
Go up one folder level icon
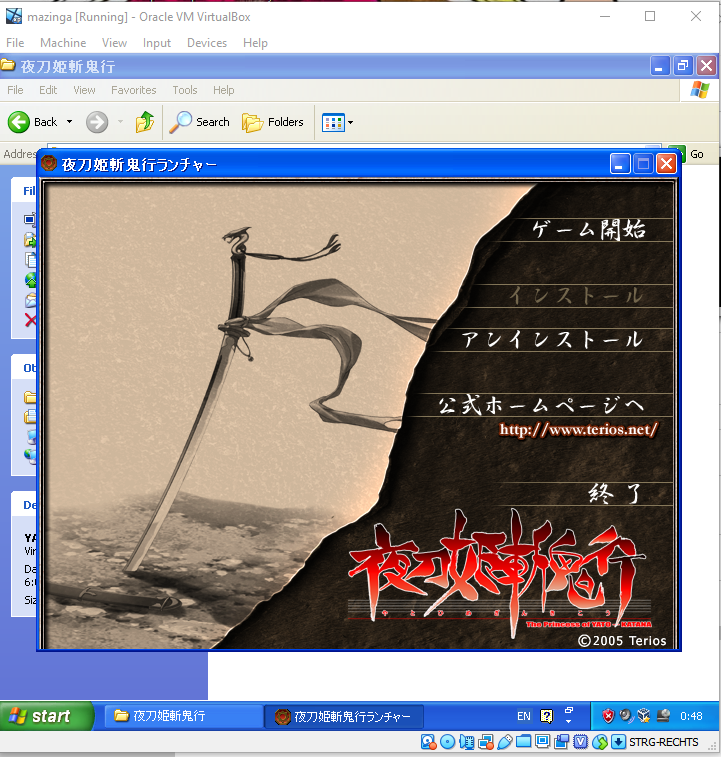pos(144,122)
